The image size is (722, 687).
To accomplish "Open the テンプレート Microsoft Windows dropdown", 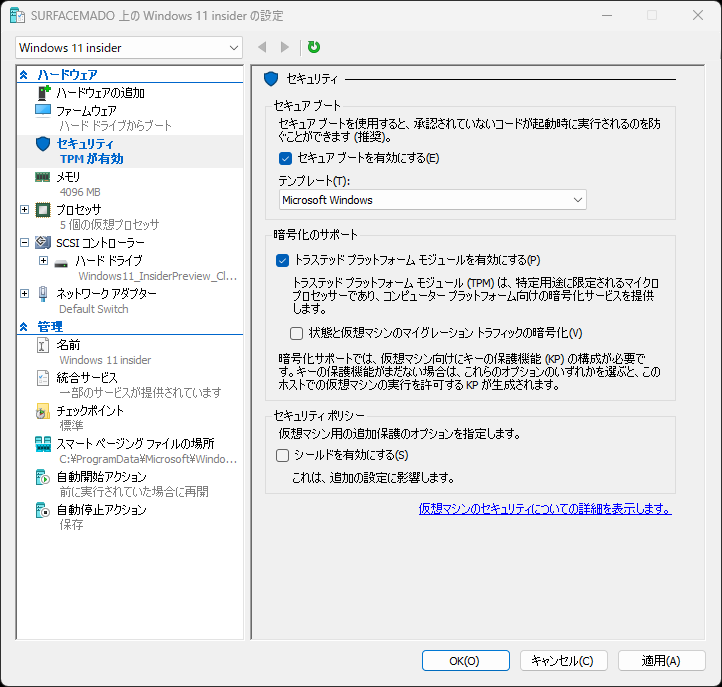I will click(x=432, y=200).
